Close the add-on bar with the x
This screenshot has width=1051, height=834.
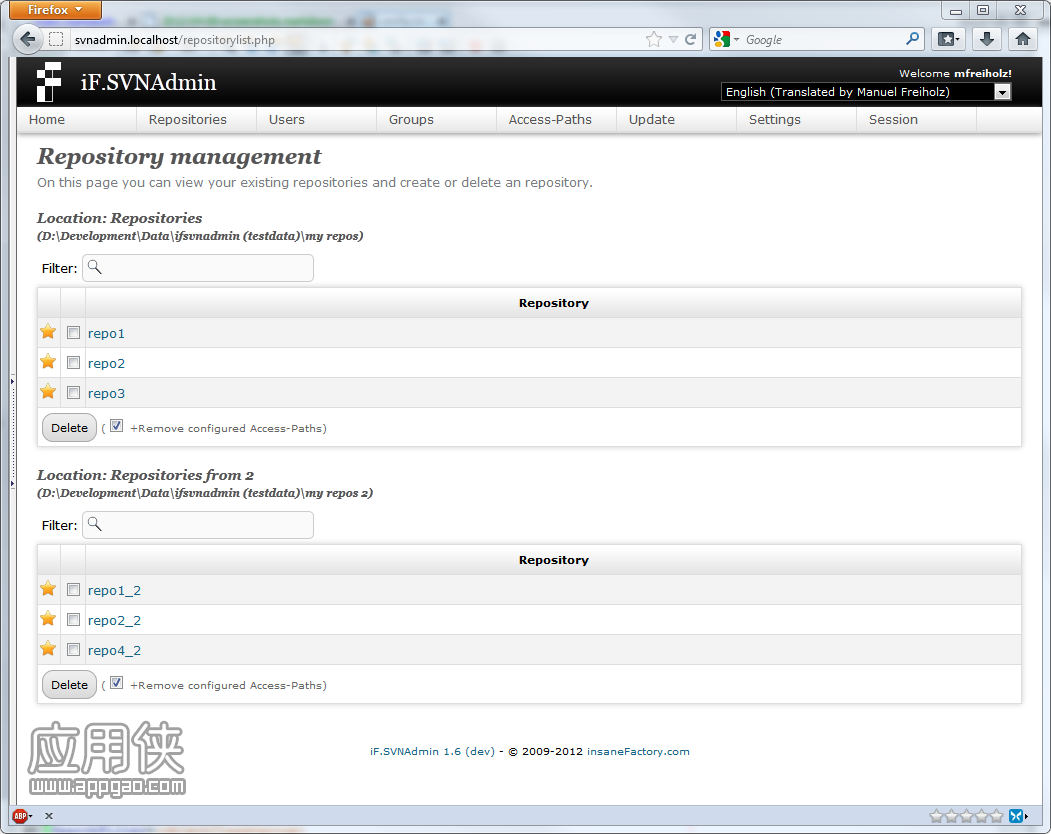(x=49, y=816)
